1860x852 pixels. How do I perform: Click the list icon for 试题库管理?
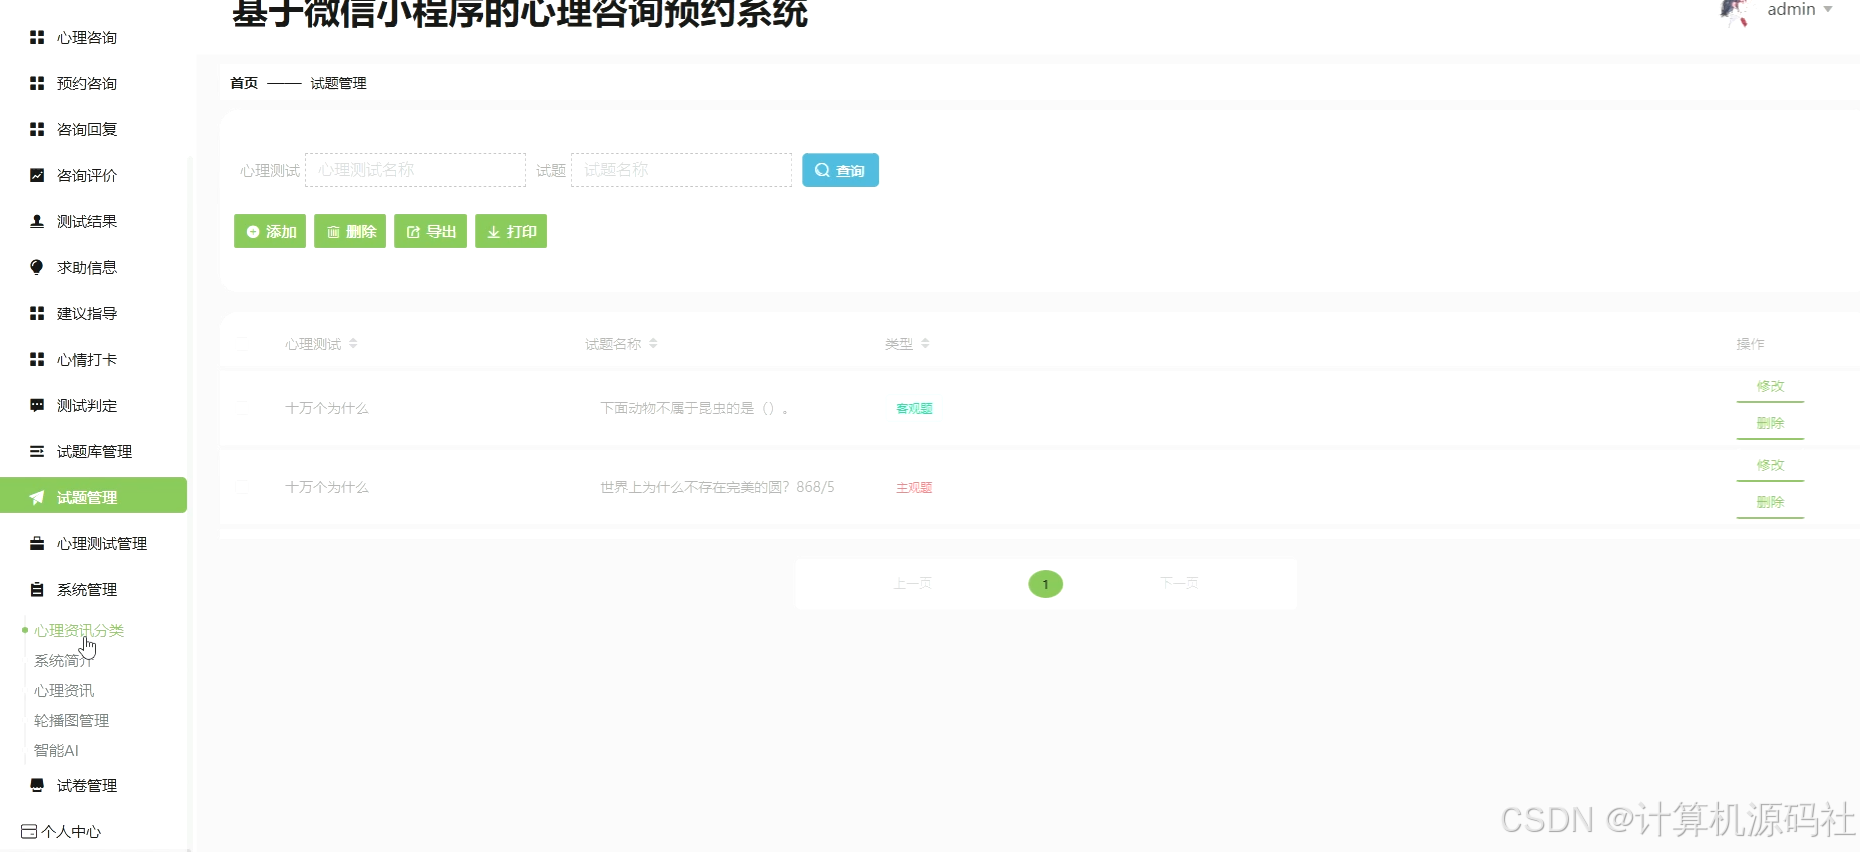(37, 451)
